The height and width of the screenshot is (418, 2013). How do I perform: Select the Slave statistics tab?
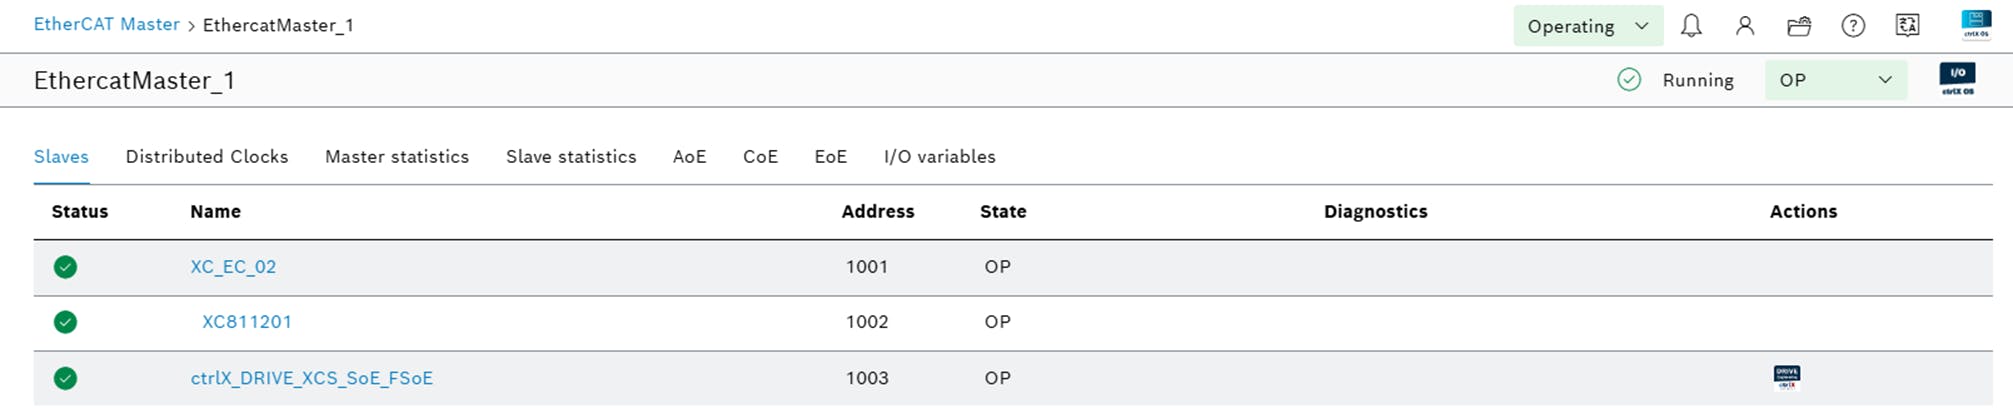[571, 157]
